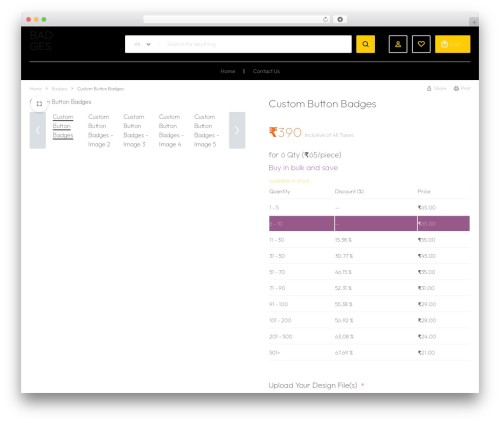Viewport: 500px width, 423px height.
Task: Click the Buy in bulk and save link
Action: pos(303,168)
